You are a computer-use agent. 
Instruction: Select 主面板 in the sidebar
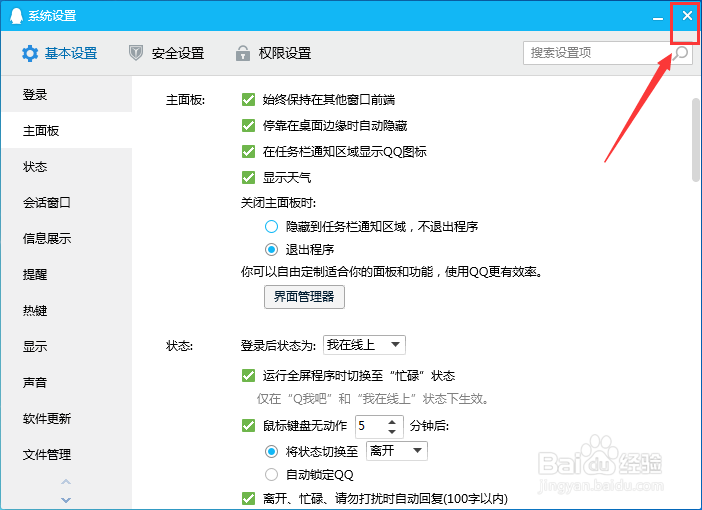[x=67, y=130]
